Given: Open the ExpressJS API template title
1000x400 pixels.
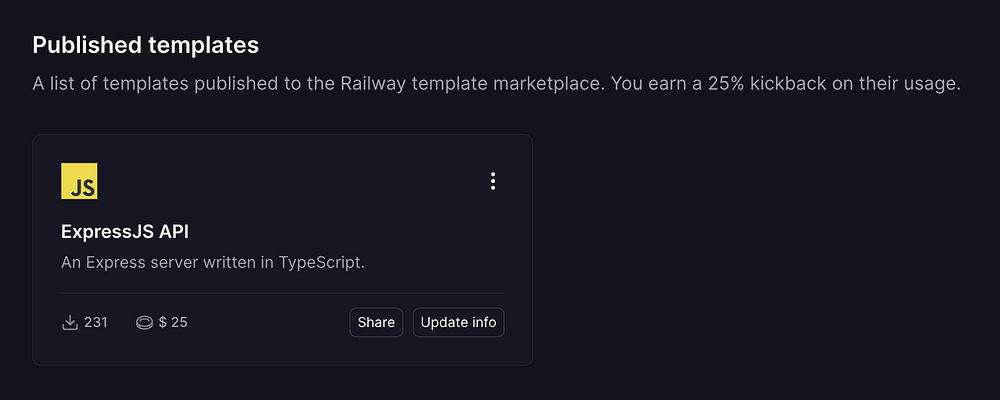Looking at the screenshot, I should (x=125, y=231).
